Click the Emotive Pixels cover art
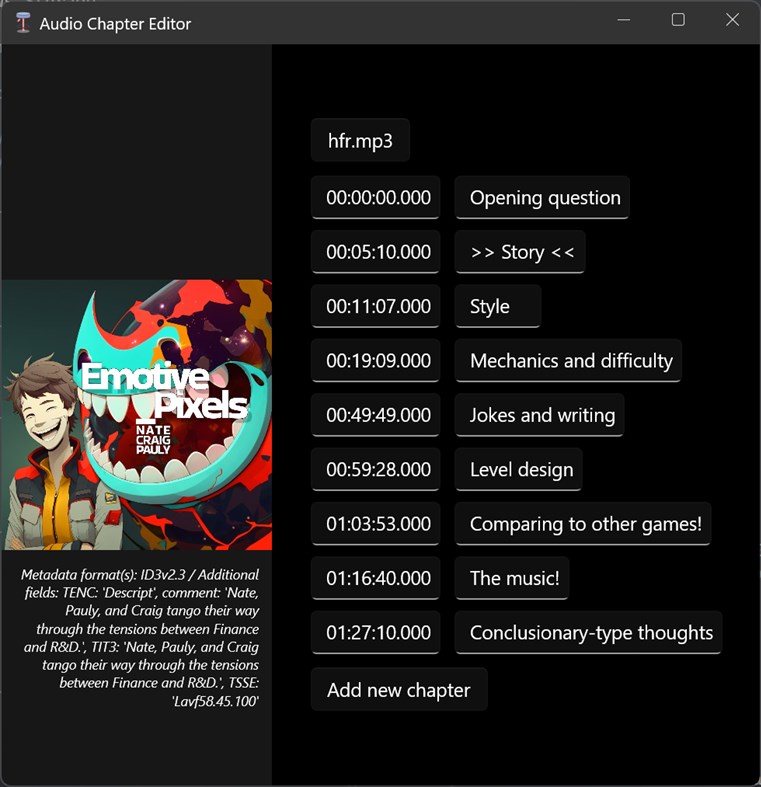 click(137, 415)
